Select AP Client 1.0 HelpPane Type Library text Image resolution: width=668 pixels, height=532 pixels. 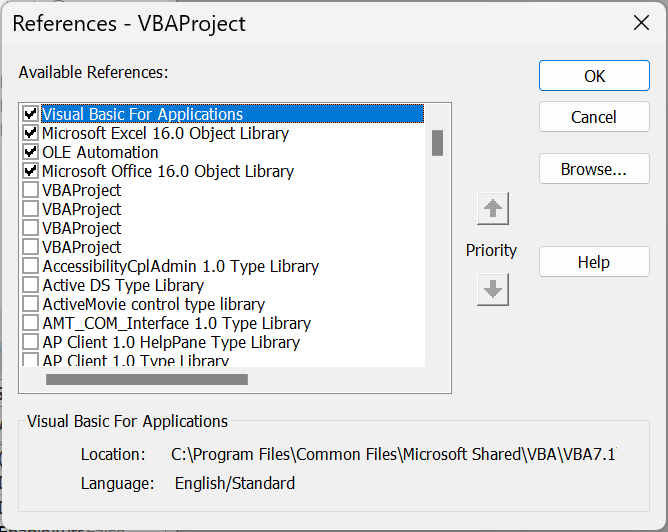(x=171, y=342)
